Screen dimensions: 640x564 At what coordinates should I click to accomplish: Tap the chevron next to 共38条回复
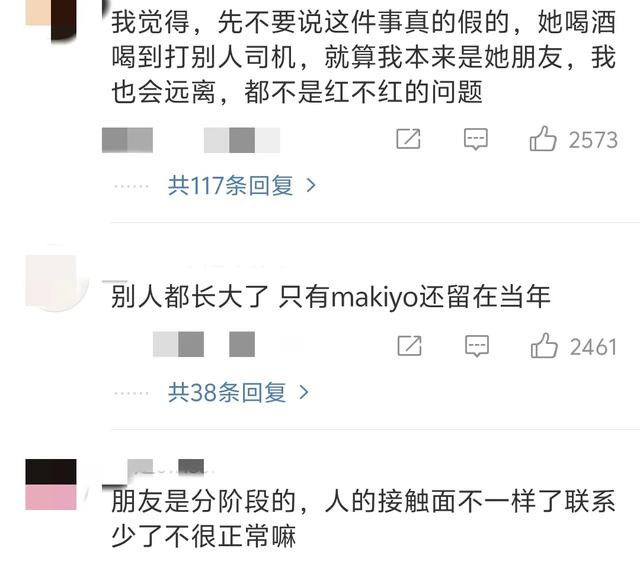[304, 393]
